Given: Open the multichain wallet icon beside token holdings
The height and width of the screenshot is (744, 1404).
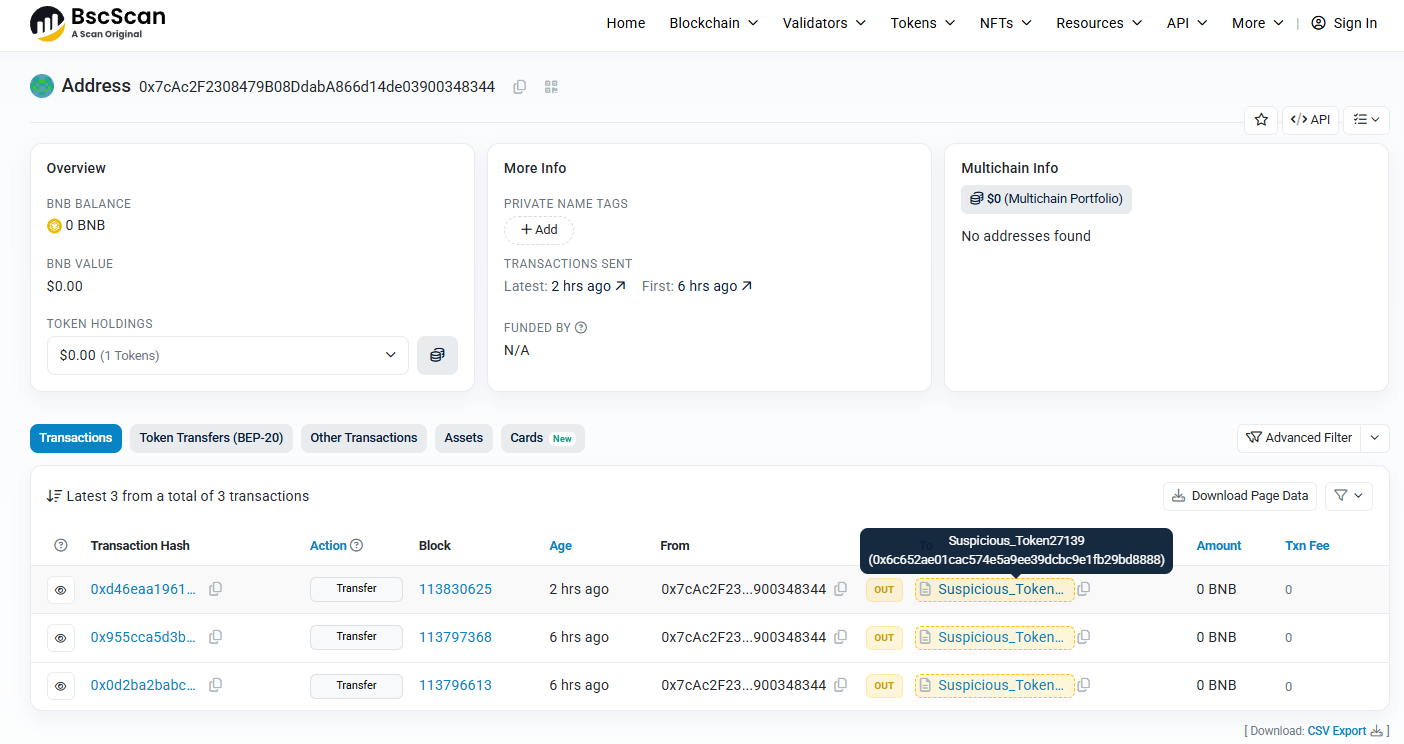Looking at the screenshot, I should [437, 355].
